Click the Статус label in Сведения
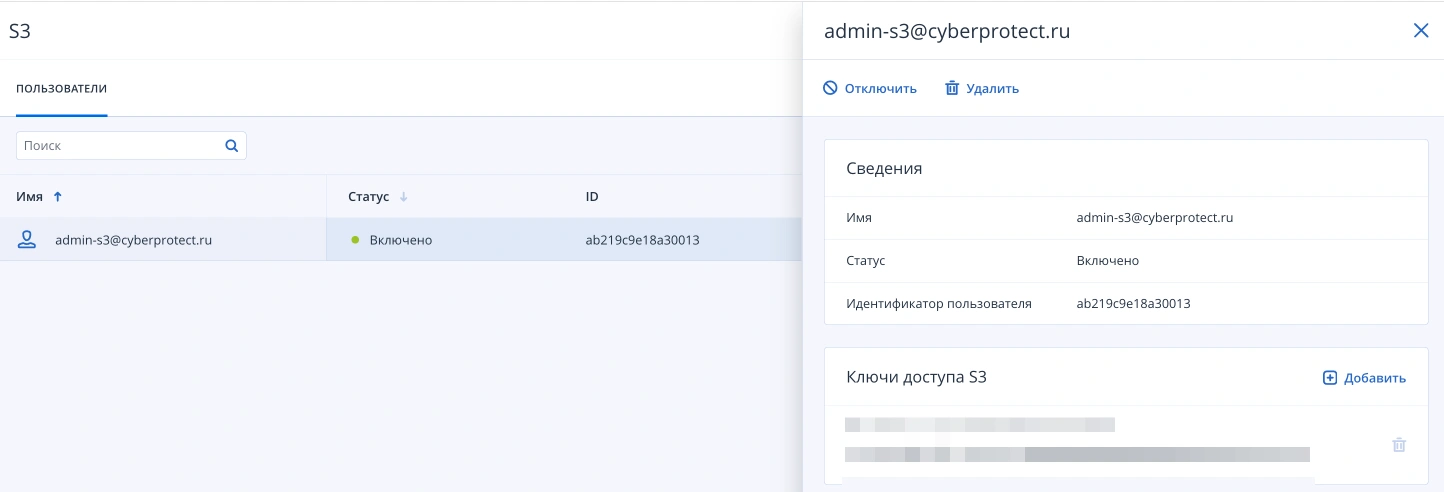 click(x=866, y=261)
